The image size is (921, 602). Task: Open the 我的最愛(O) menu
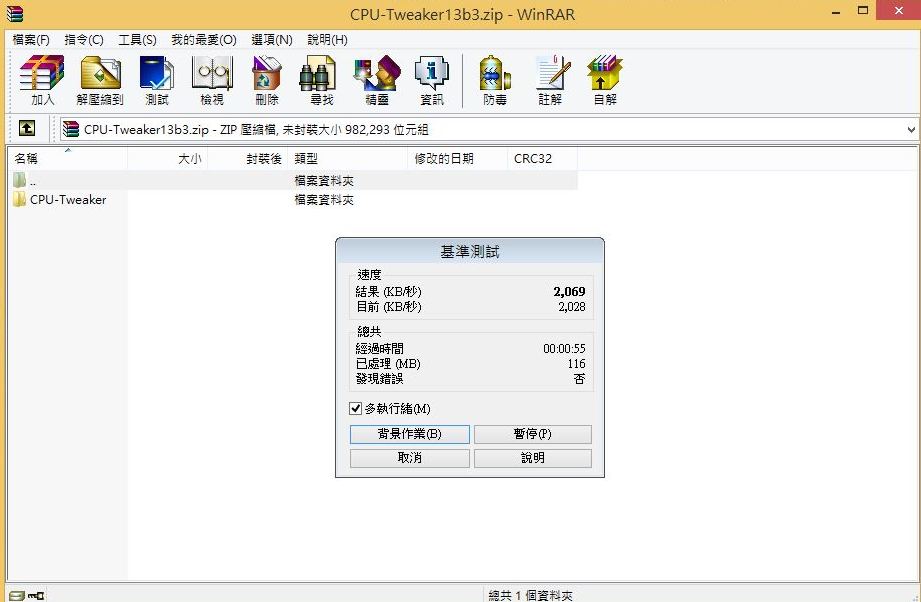[204, 39]
